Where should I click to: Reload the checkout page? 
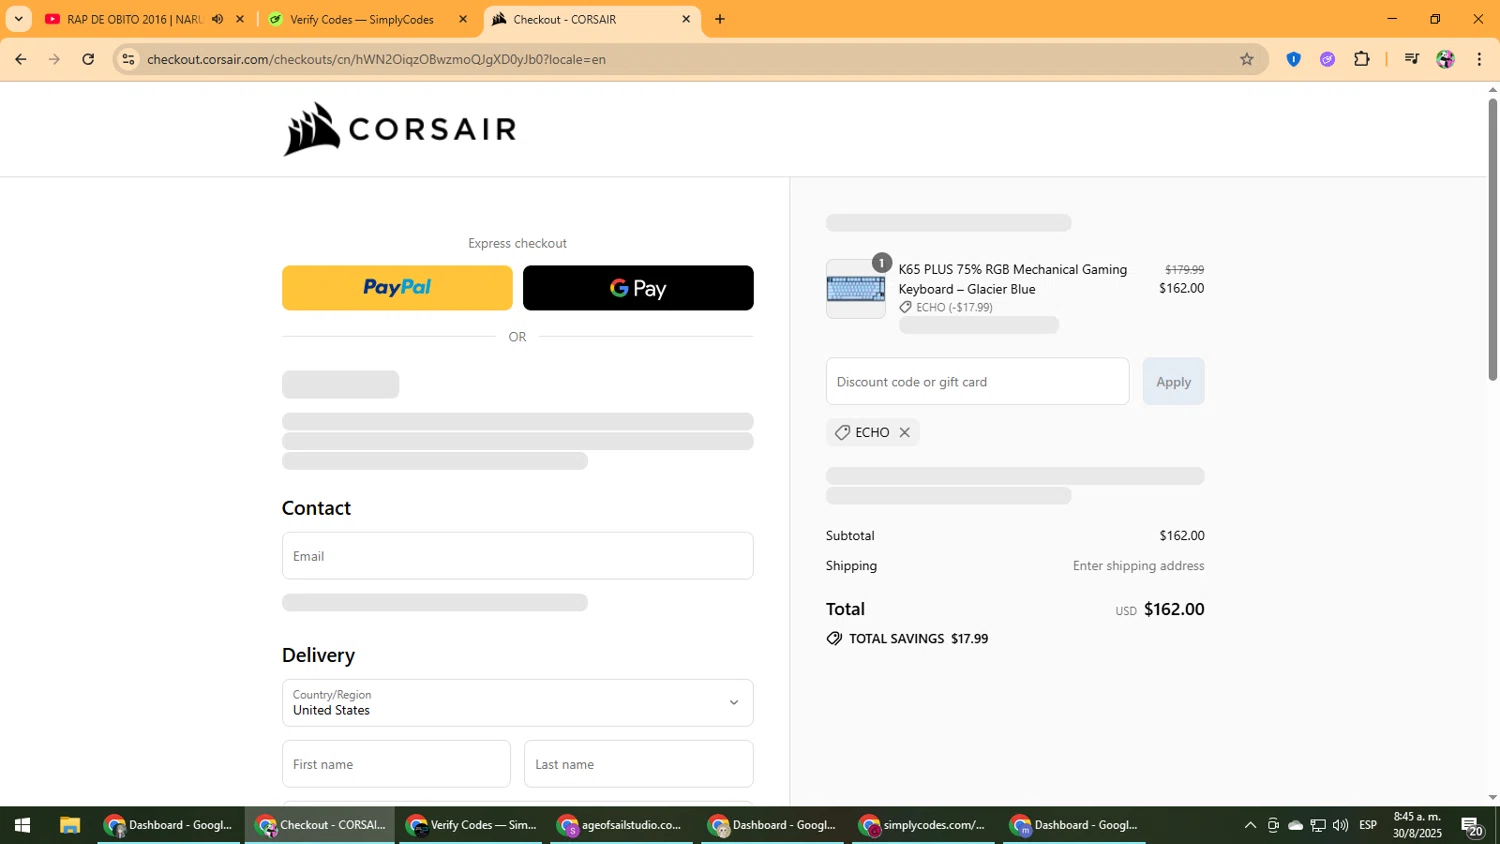88,59
